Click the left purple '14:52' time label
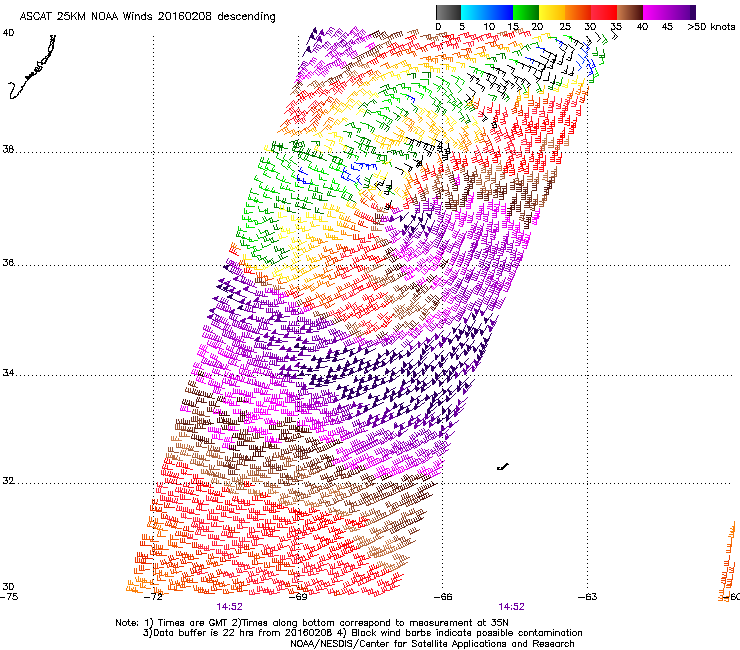This screenshot has width=740, height=650. click(229, 607)
